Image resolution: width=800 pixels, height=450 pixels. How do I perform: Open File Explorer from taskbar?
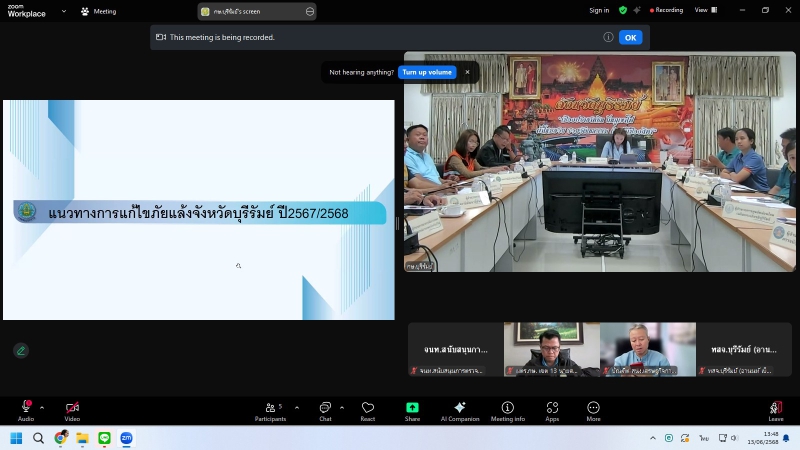pos(83,438)
